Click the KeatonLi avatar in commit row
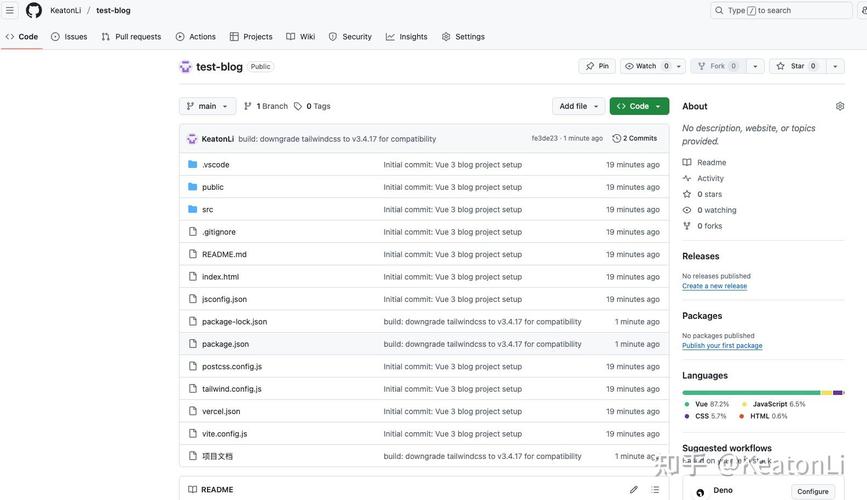 coord(192,139)
